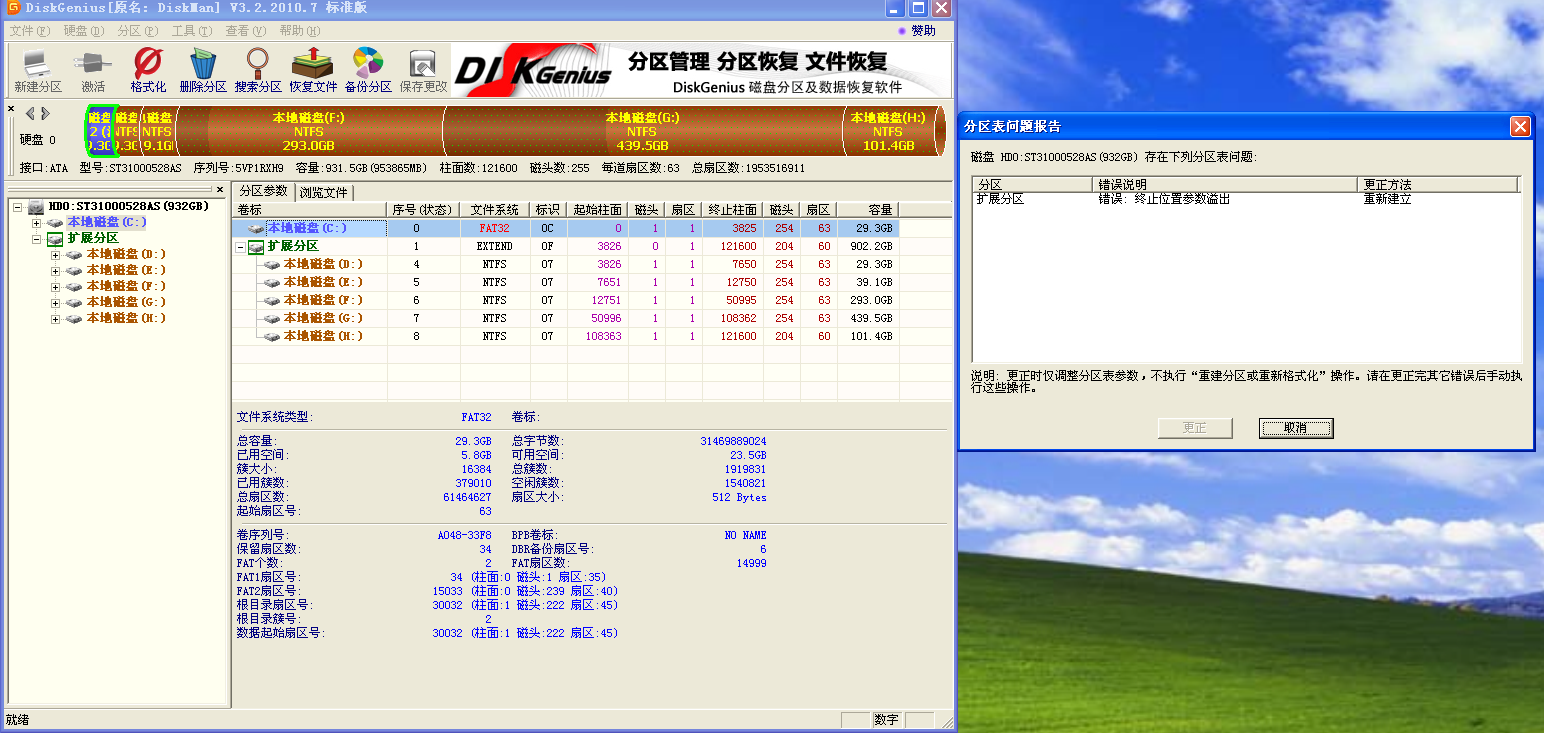Click the EXTEND file system cell
Image resolution: width=1544 pixels, height=733 pixels.
click(x=495, y=246)
